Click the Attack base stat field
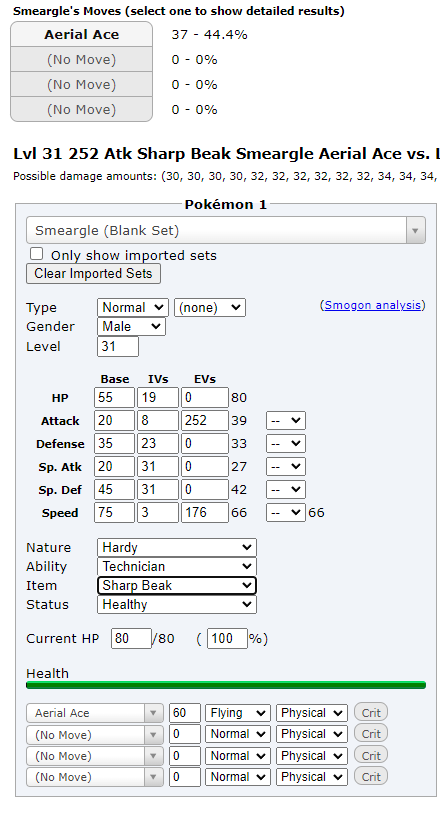Viewport: 440px width, 813px height. click(115, 420)
